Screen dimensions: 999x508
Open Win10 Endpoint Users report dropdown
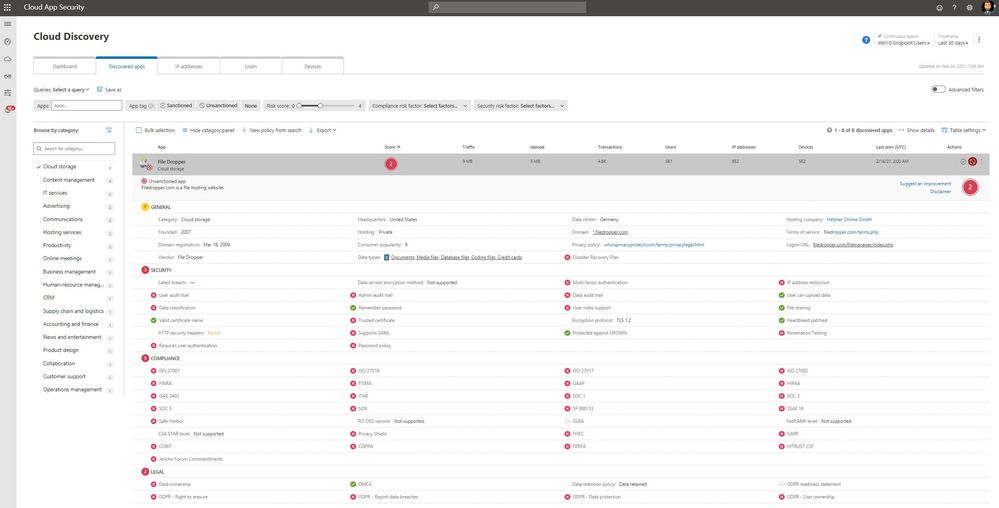(903, 43)
